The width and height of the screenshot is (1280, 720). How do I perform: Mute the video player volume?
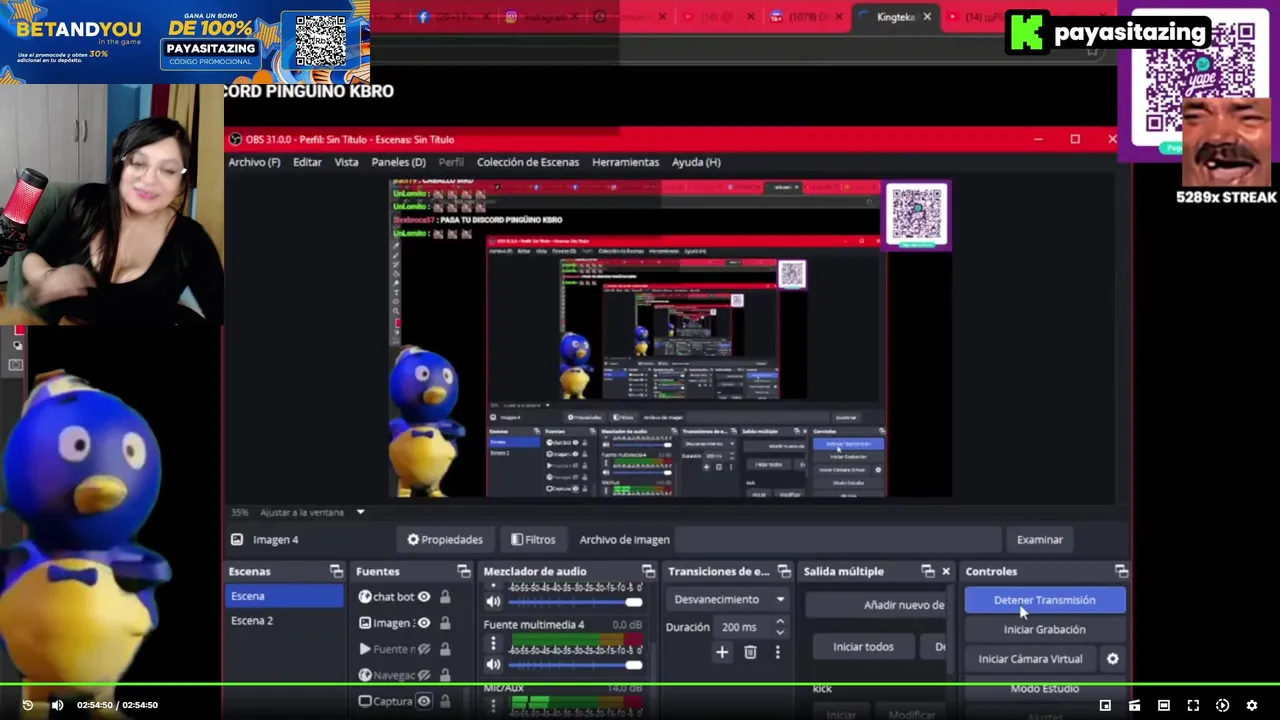(x=57, y=705)
